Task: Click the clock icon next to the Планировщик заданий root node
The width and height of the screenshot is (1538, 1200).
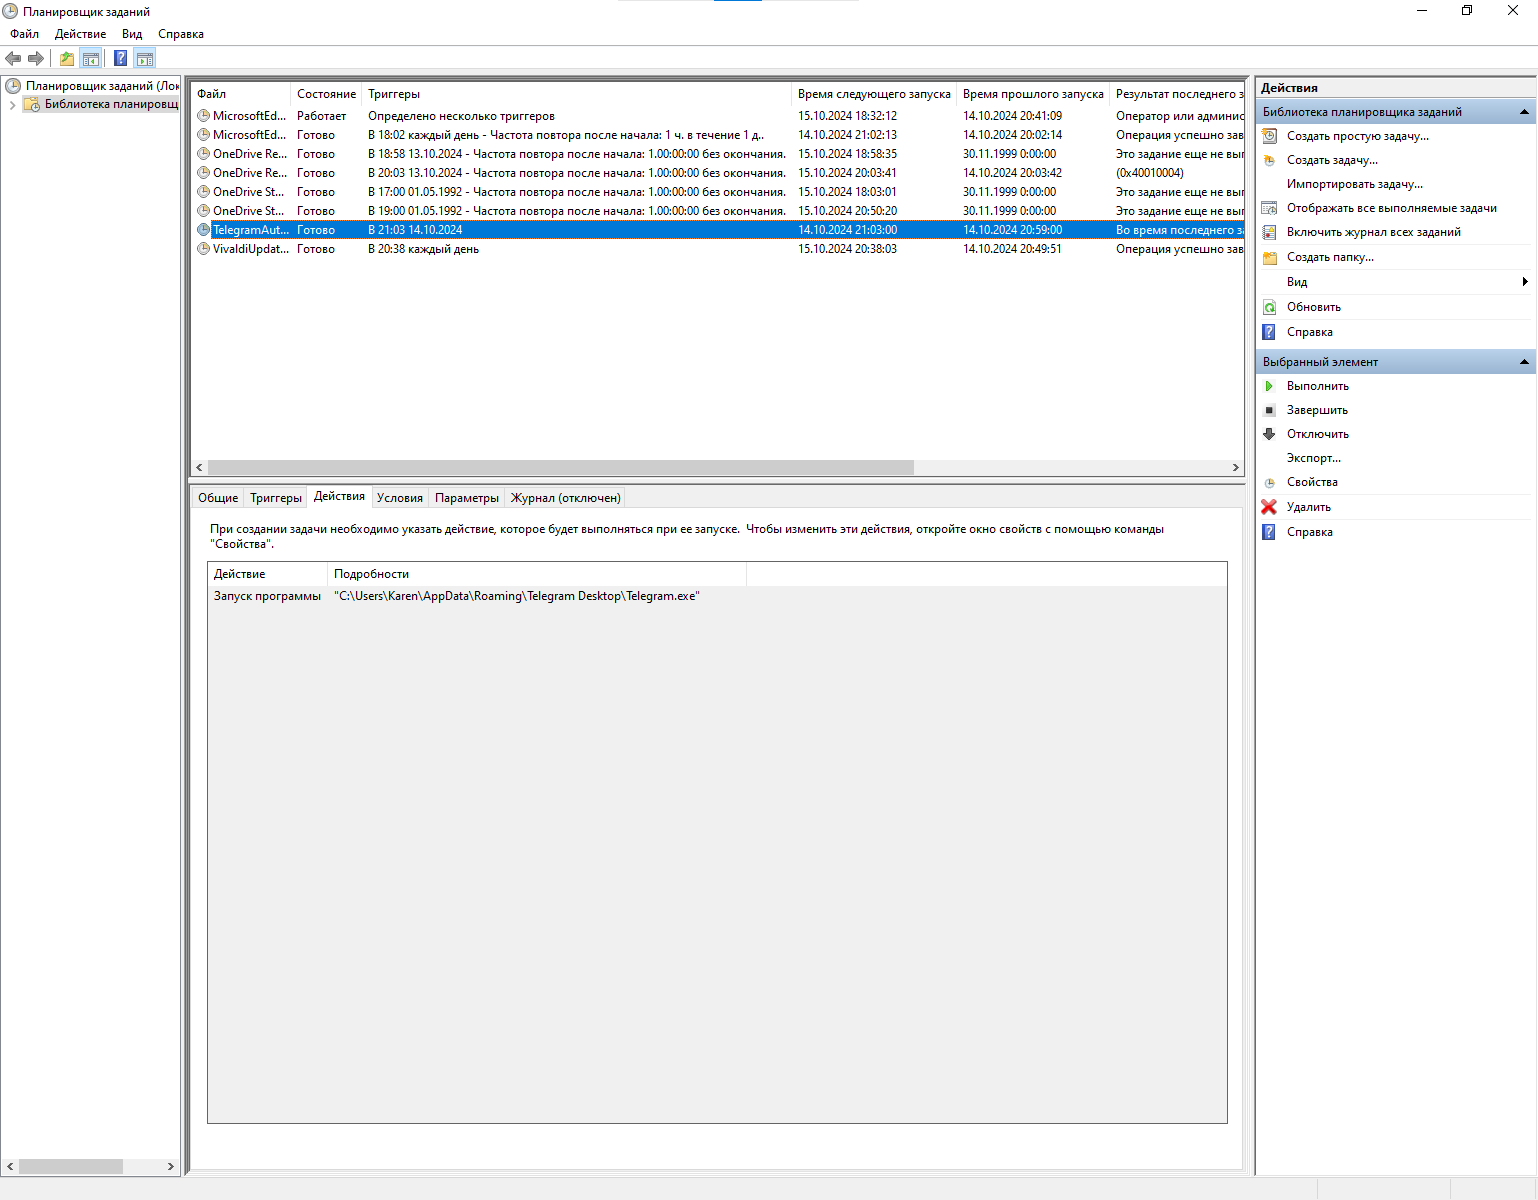Action: pos(13,86)
